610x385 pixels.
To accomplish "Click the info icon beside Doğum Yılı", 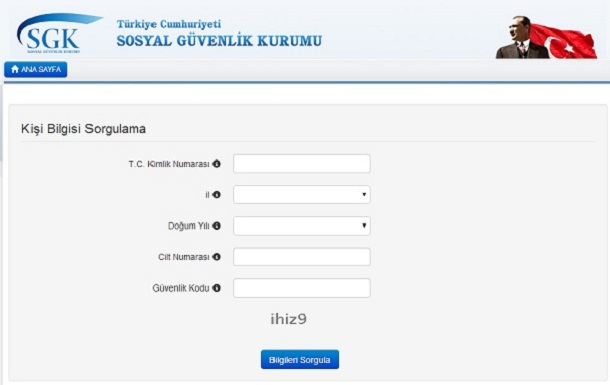I will click(217, 226).
